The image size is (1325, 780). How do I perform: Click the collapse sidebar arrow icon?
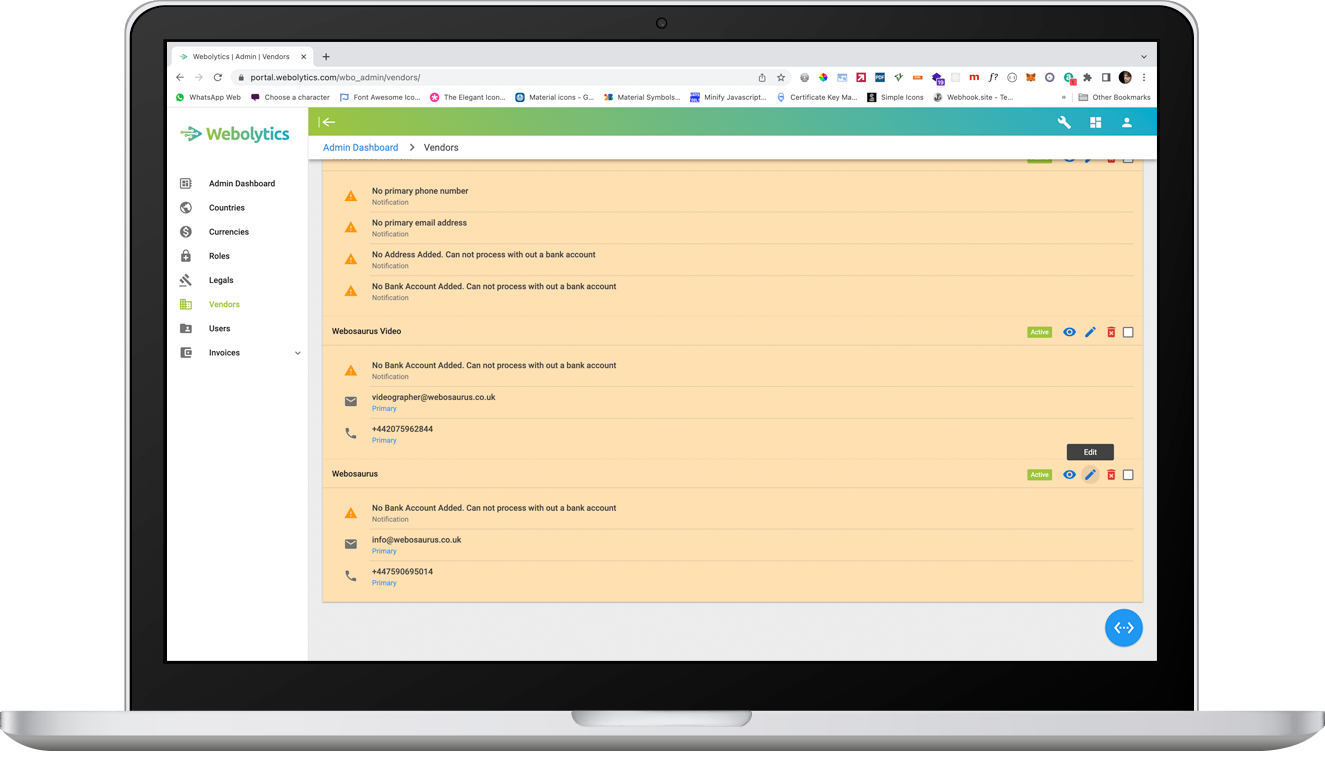[328, 122]
